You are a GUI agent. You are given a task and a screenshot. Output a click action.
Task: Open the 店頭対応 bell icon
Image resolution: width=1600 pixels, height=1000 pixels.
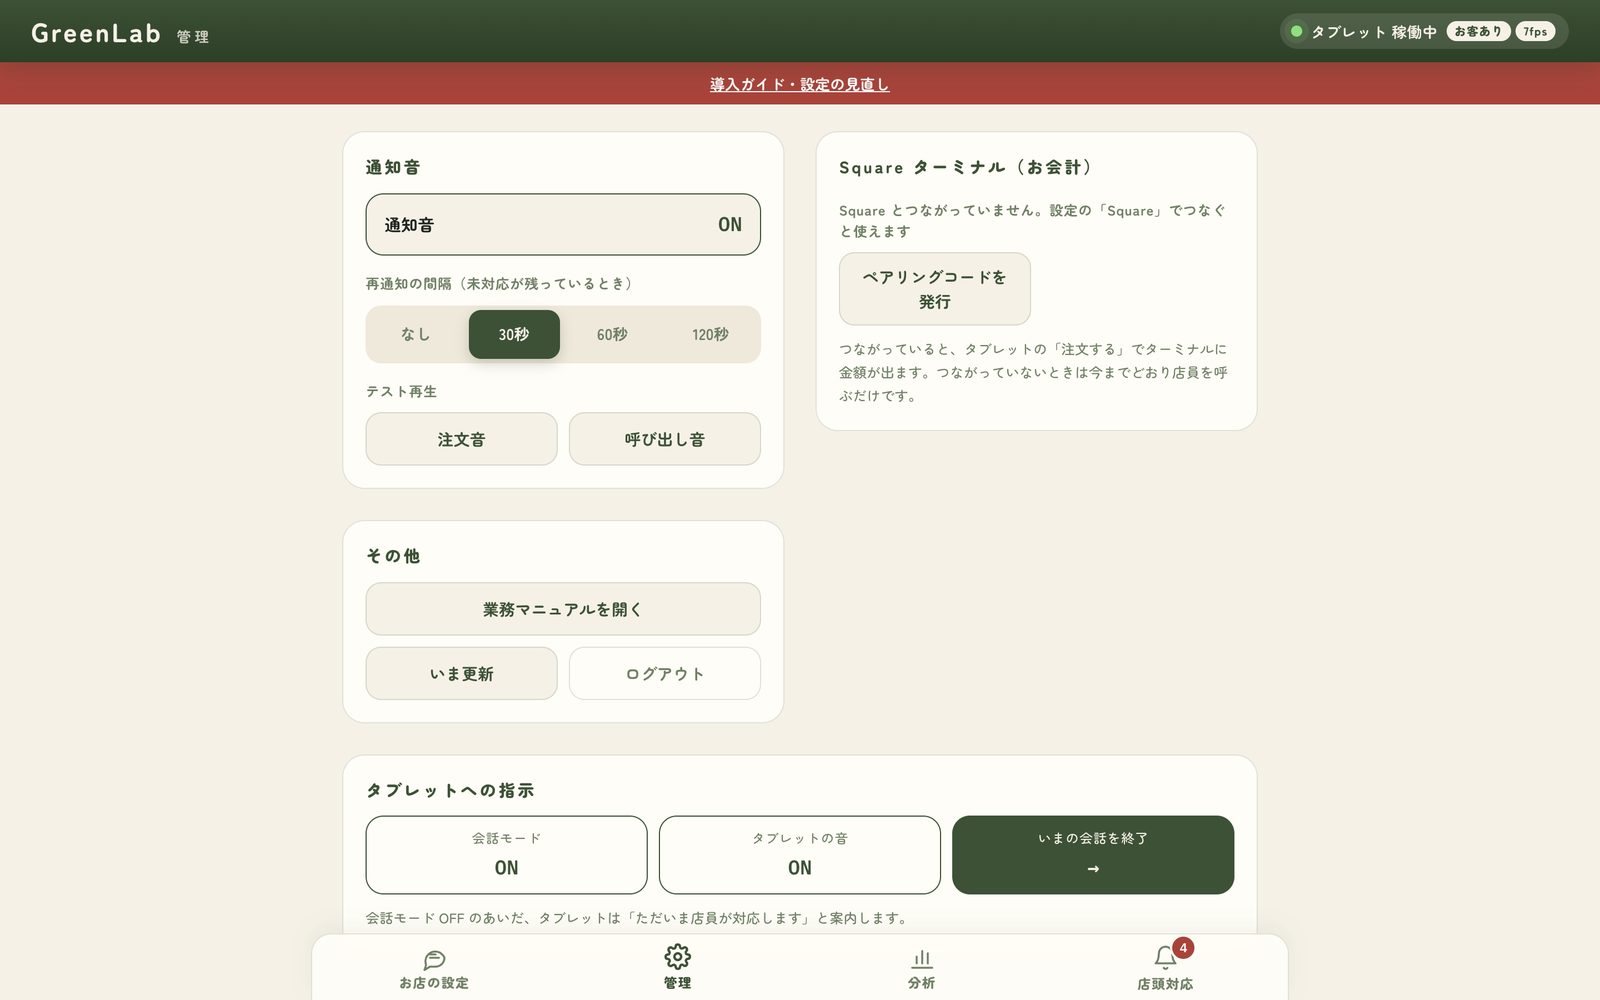pyautogui.click(x=1165, y=958)
